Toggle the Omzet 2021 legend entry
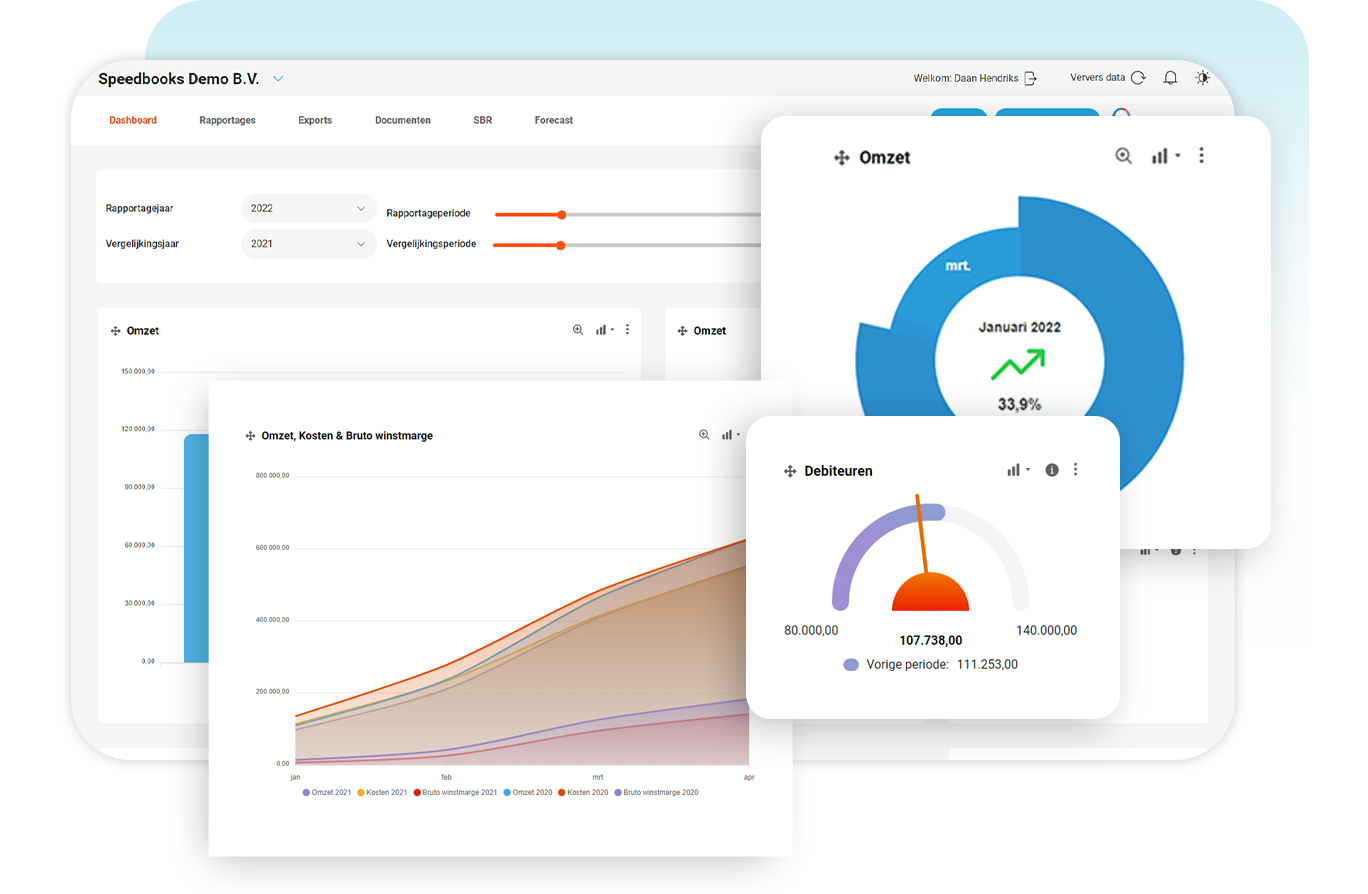1368x894 pixels. click(327, 791)
